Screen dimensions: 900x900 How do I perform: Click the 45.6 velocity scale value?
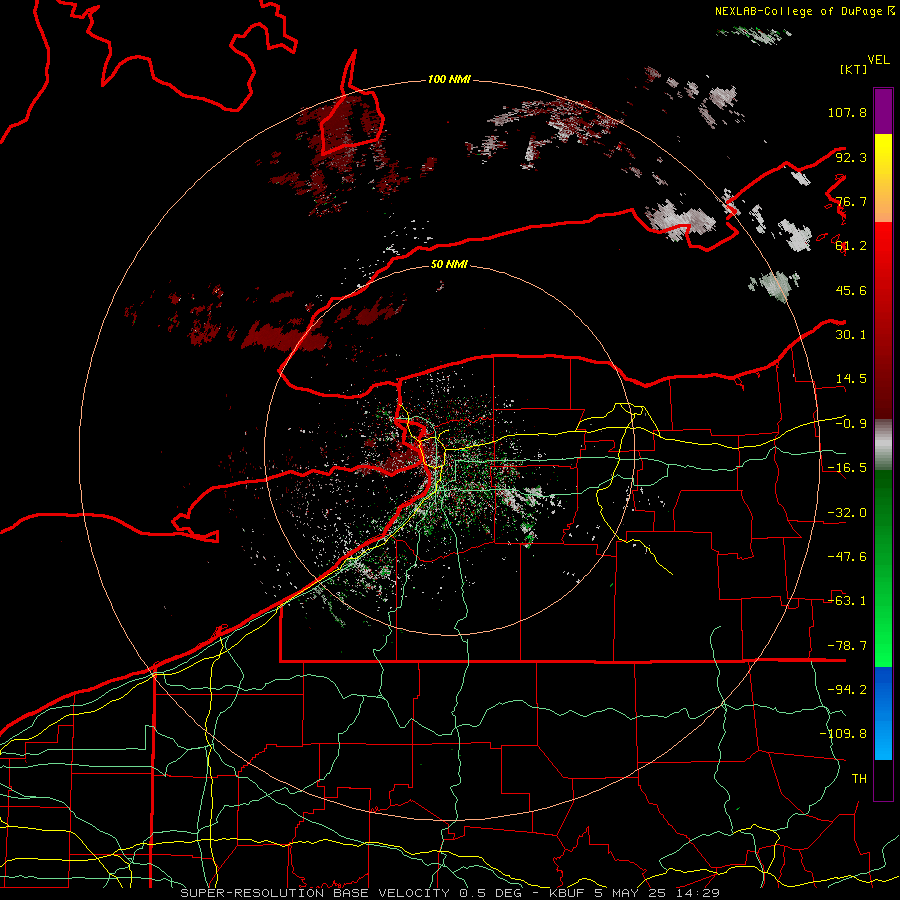tap(851, 290)
